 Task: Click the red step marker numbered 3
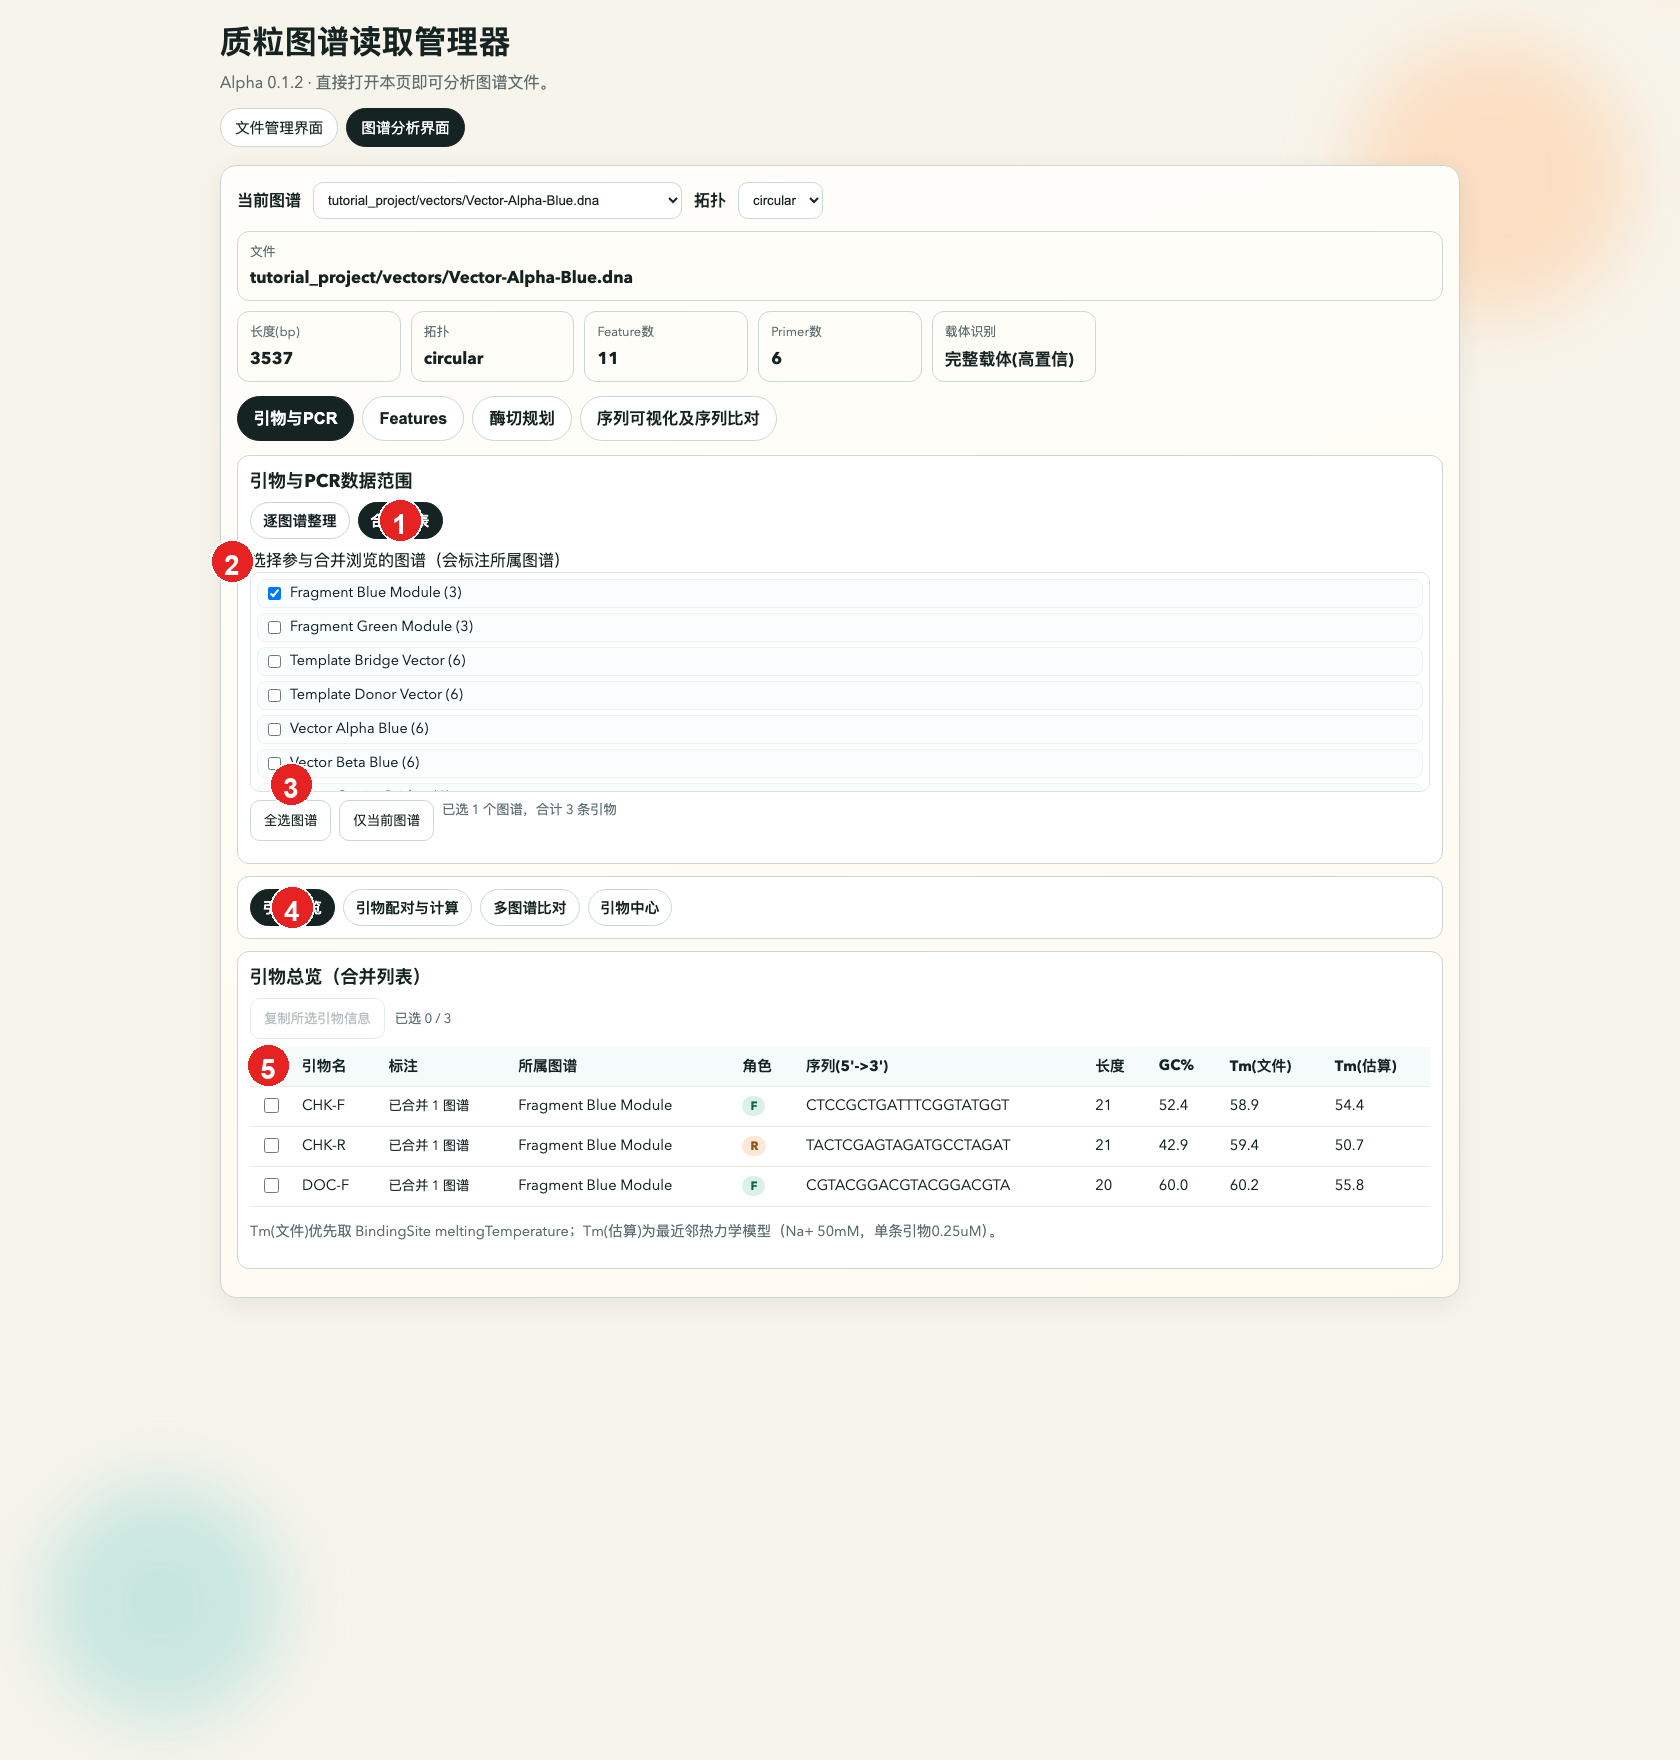(291, 787)
